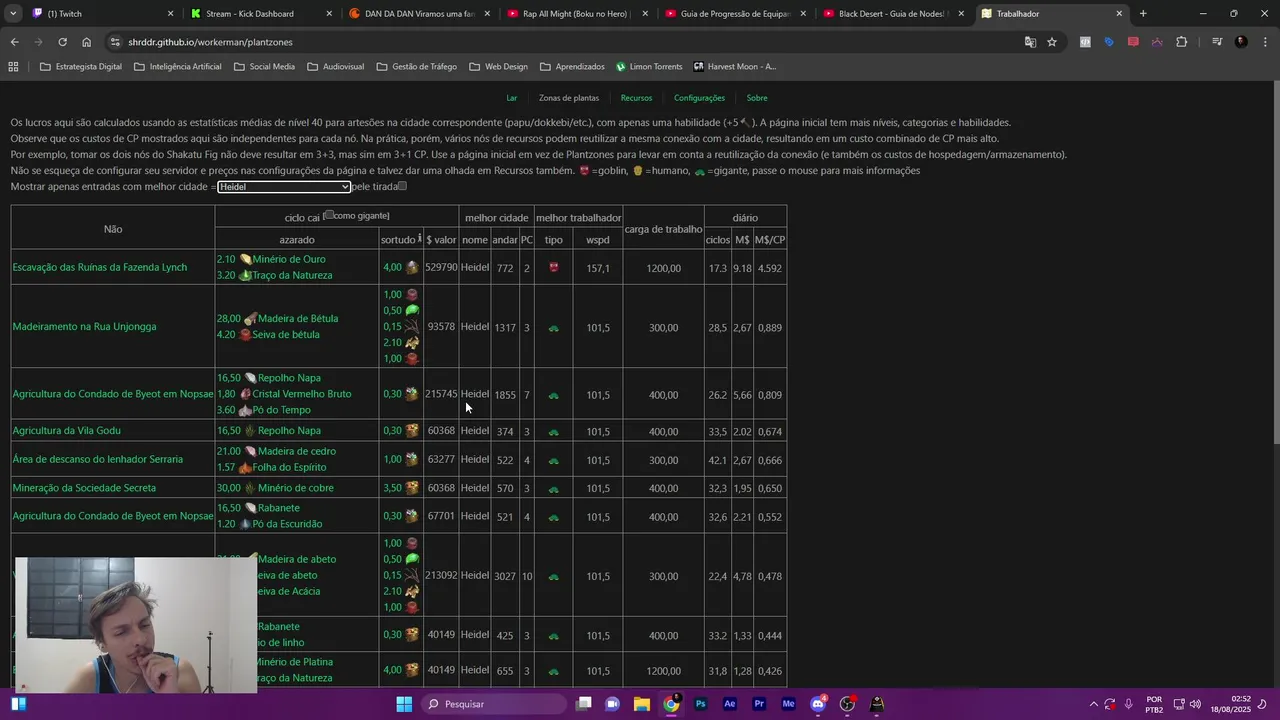Image resolution: width=1280 pixels, height=720 pixels.
Task: Reload the current page
Action: tap(62, 42)
